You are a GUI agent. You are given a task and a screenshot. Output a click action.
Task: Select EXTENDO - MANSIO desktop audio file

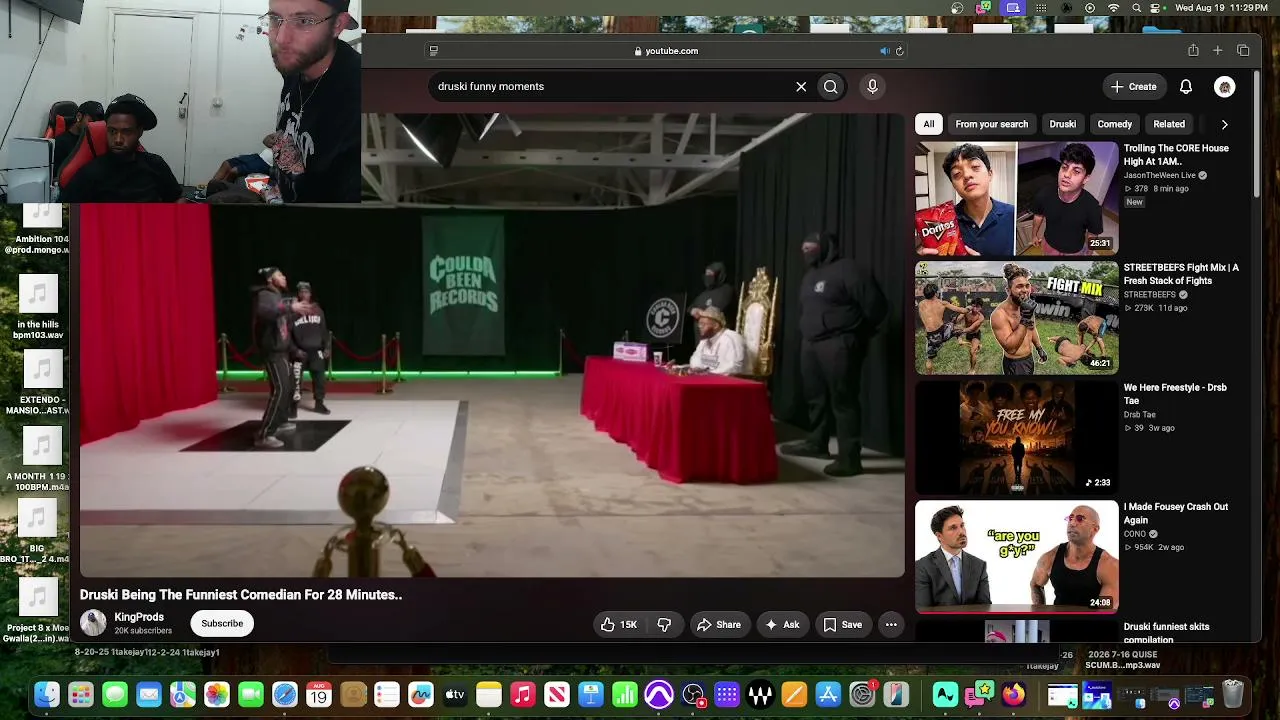click(40, 384)
